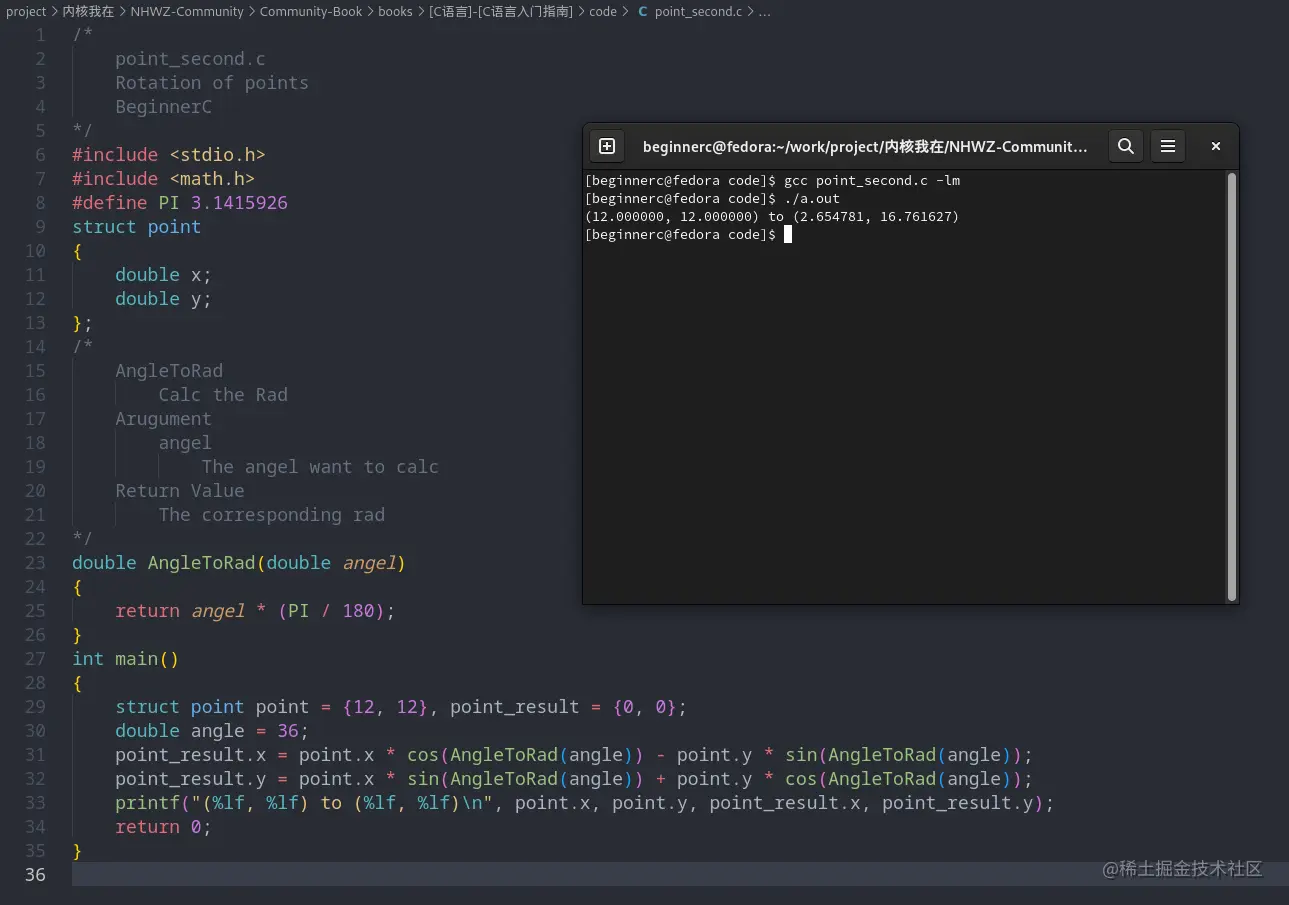Screen dimensions: 1289x905
Task: Click 'point_result.x' assignment on line 31
Action: pyautogui.click(x=573, y=755)
